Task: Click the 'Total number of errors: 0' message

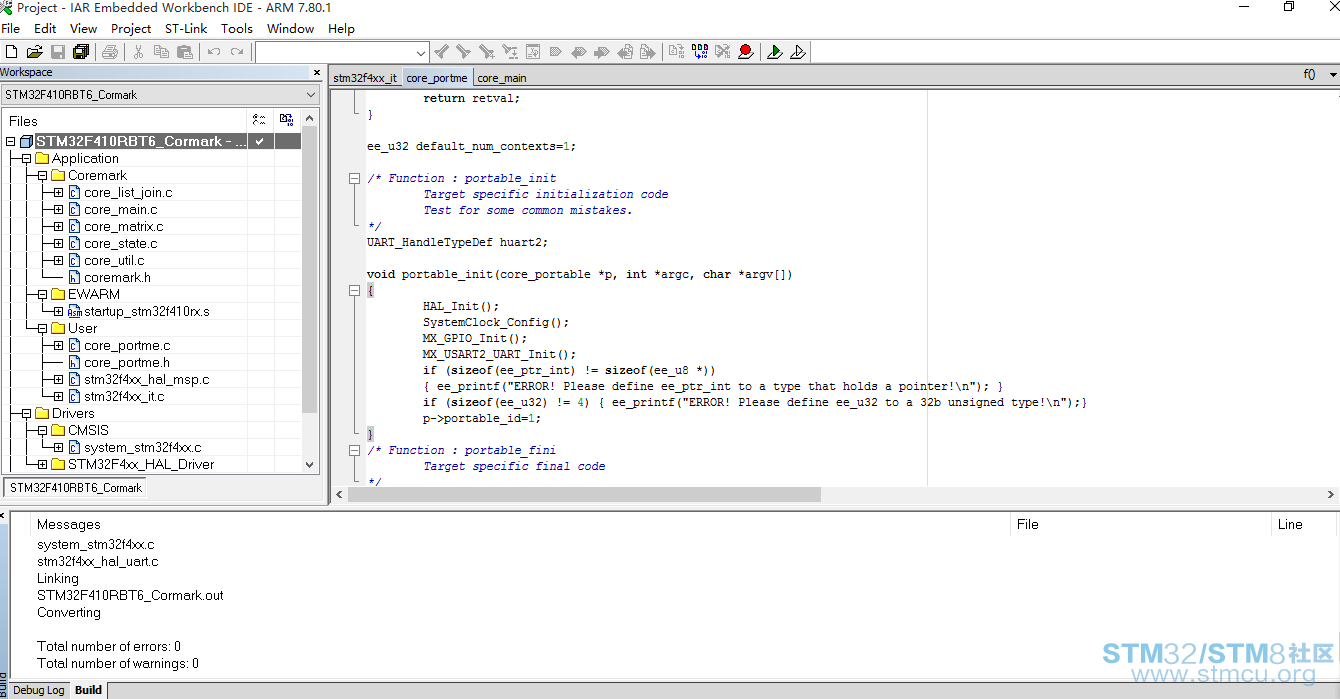Action: [109, 647]
